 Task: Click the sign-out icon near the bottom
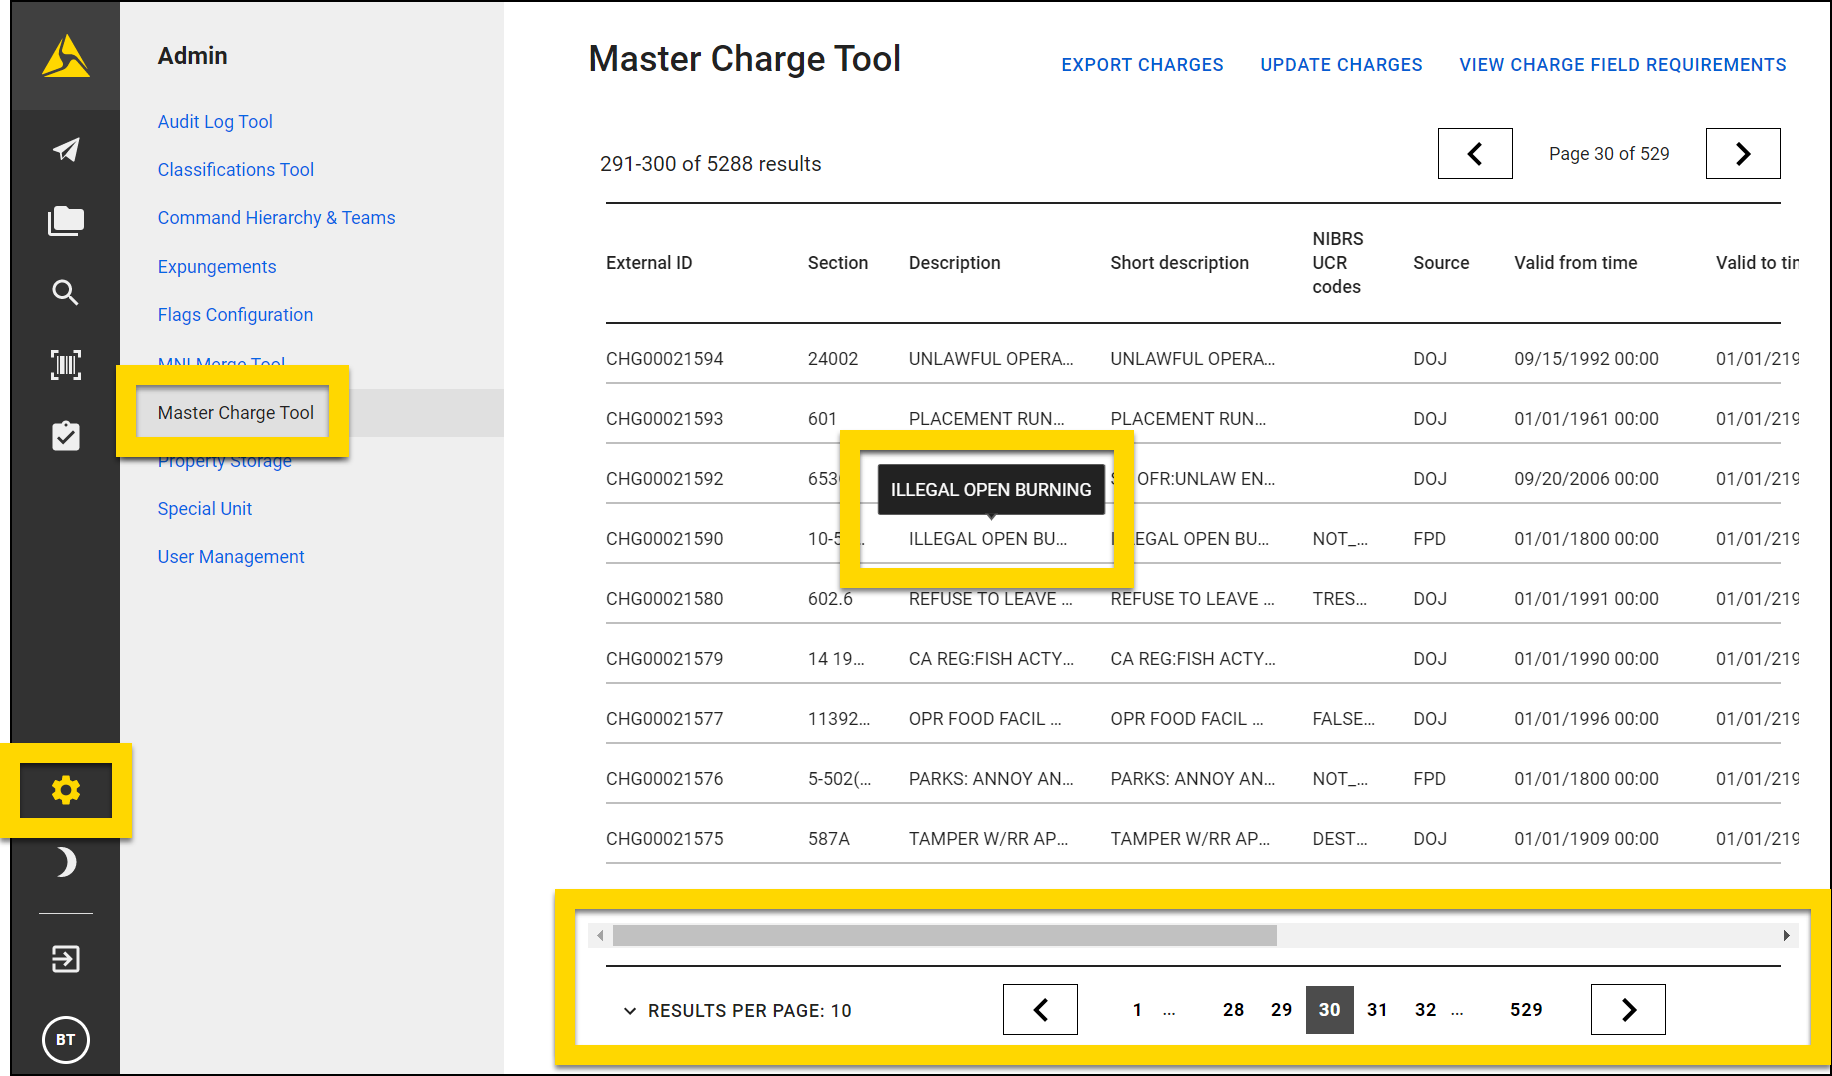[65, 958]
